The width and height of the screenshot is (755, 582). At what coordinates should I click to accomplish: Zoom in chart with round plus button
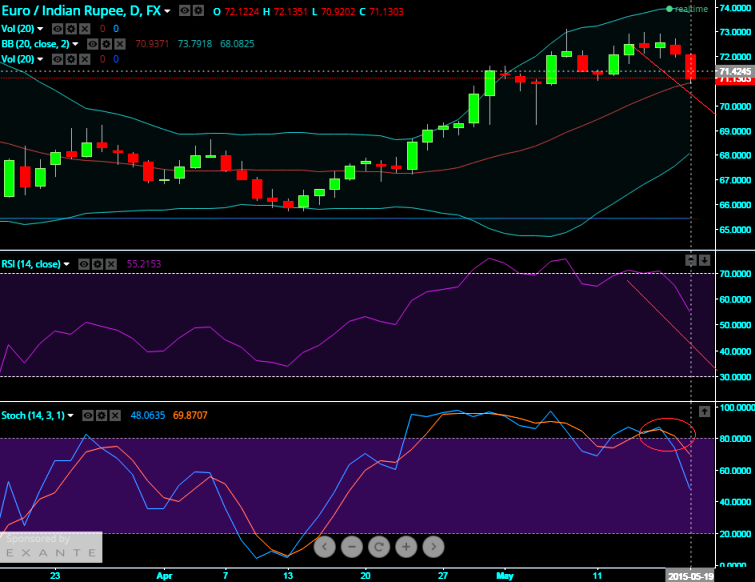tap(406, 547)
